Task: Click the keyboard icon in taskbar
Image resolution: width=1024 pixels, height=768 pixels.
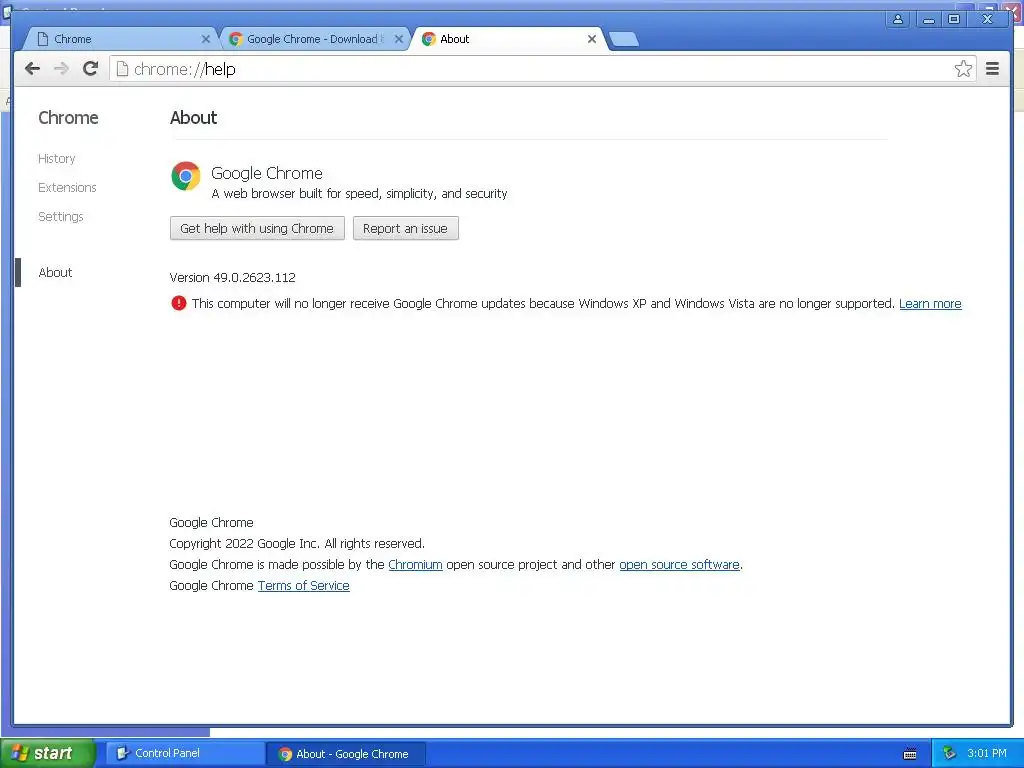Action: click(x=910, y=754)
